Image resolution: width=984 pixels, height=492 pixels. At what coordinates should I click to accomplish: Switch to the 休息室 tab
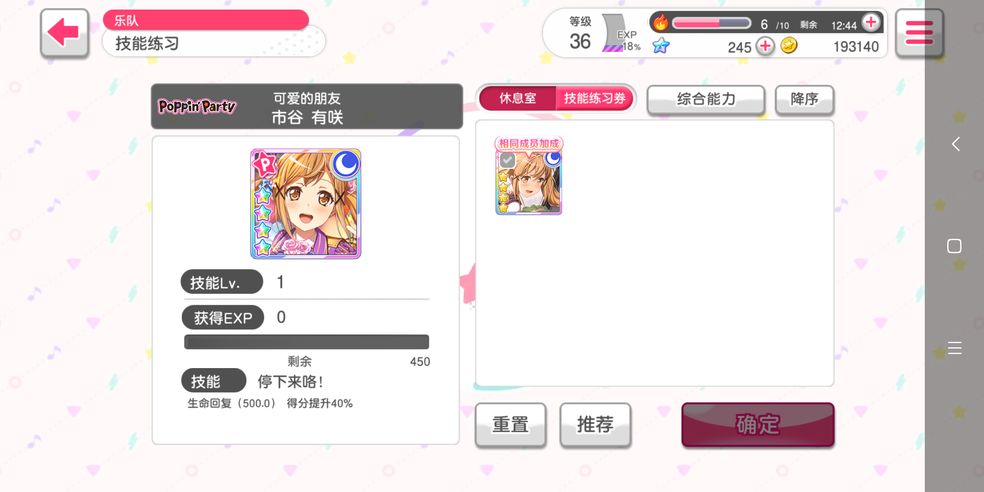coord(518,99)
